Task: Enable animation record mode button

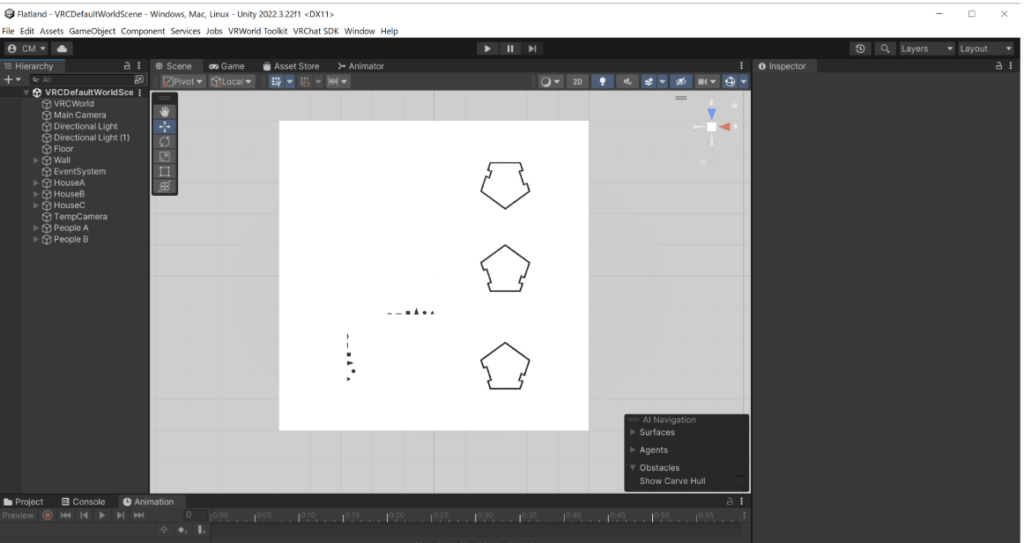Action: coord(48,516)
